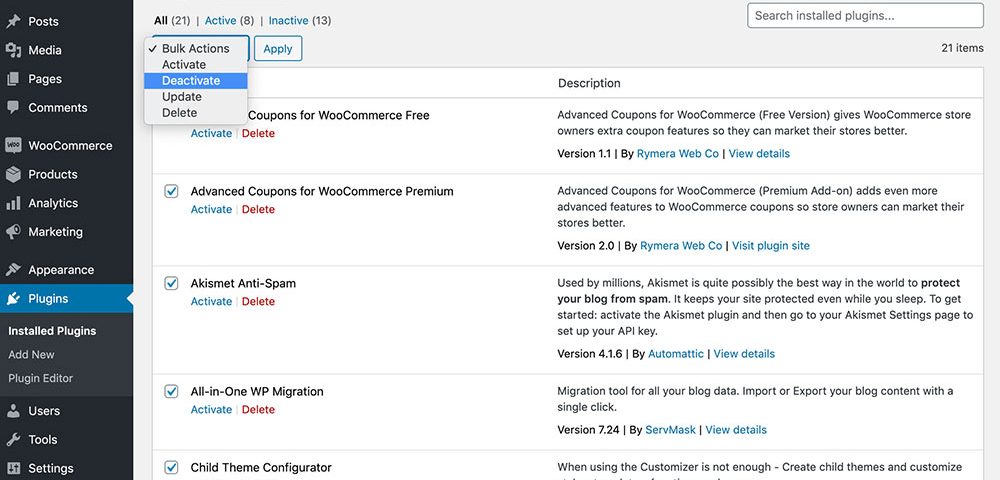Click the Settings sliders icon
The width and height of the screenshot is (1000, 480).
coord(13,469)
